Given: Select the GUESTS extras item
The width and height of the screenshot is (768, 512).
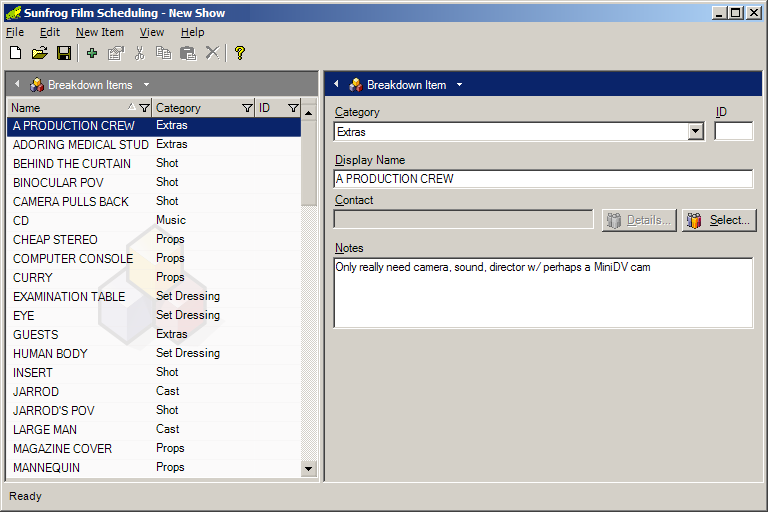Looking at the screenshot, I should click(154, 335).
